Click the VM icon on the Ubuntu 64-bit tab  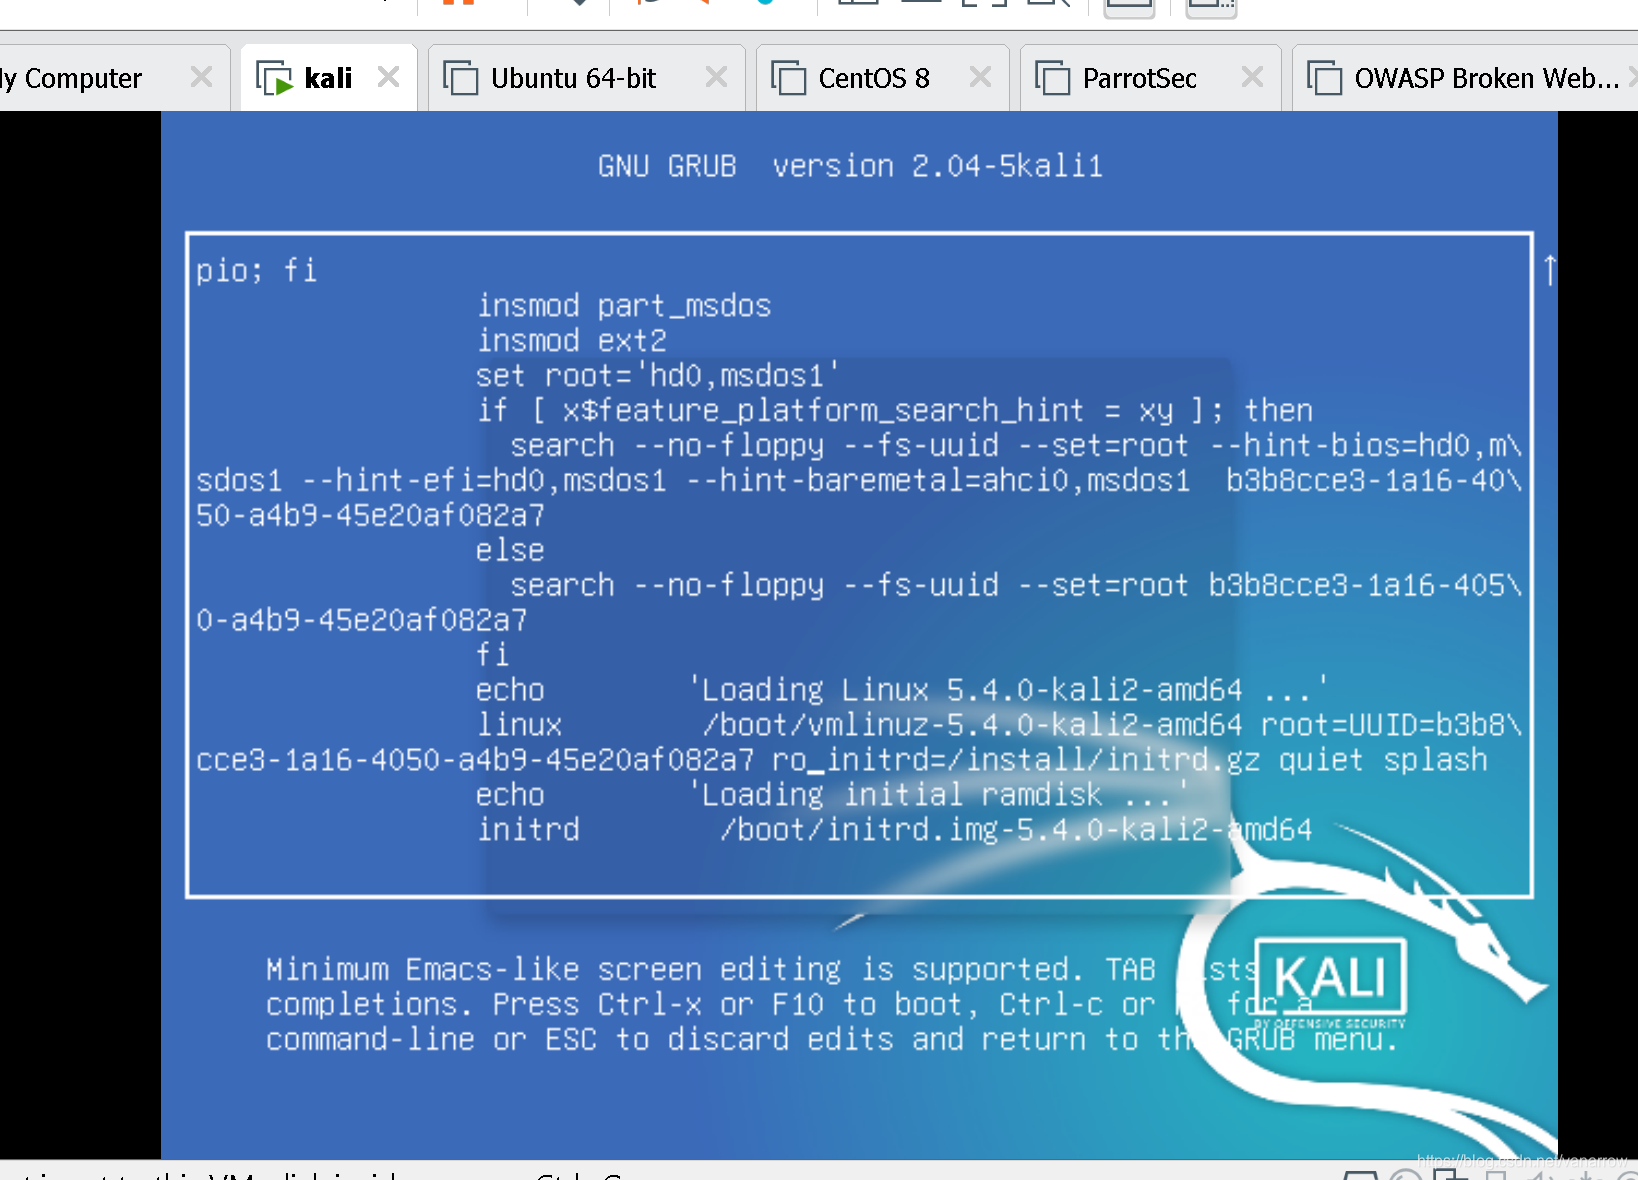coord(461,77)
